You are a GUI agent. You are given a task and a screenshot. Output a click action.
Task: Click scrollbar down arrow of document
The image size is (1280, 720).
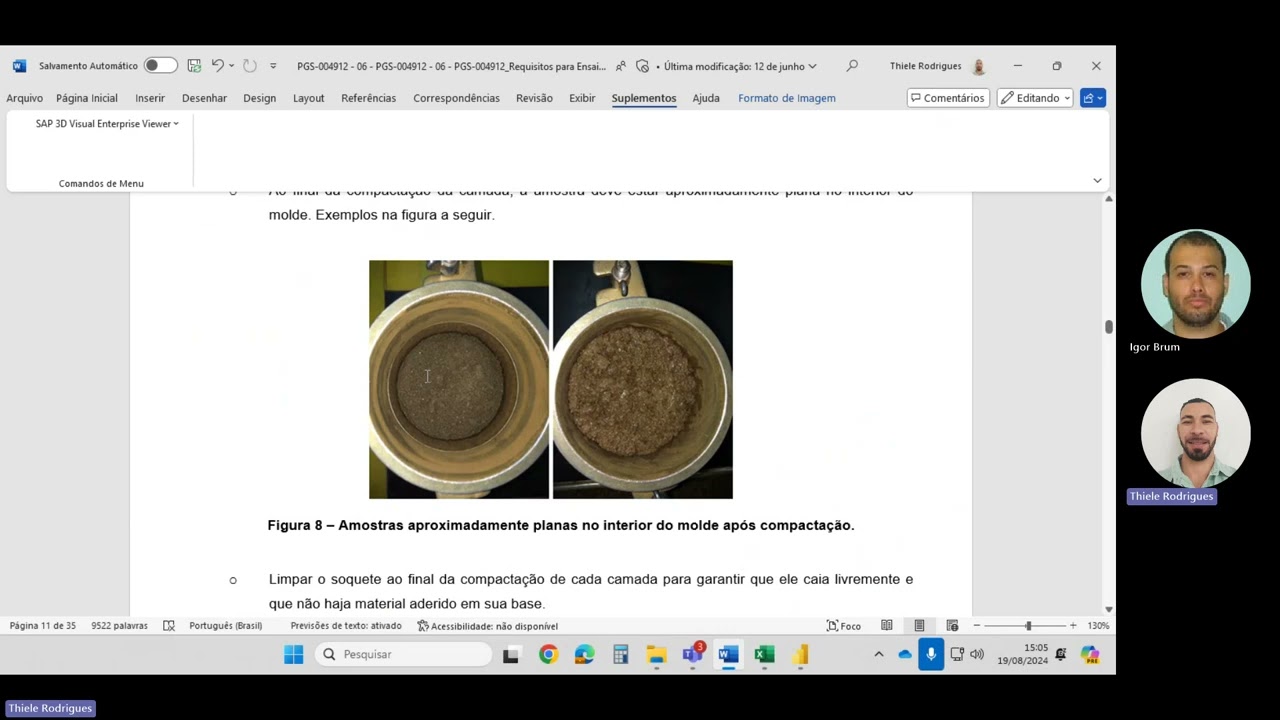pyautogui.click(x=1108, y=609)
